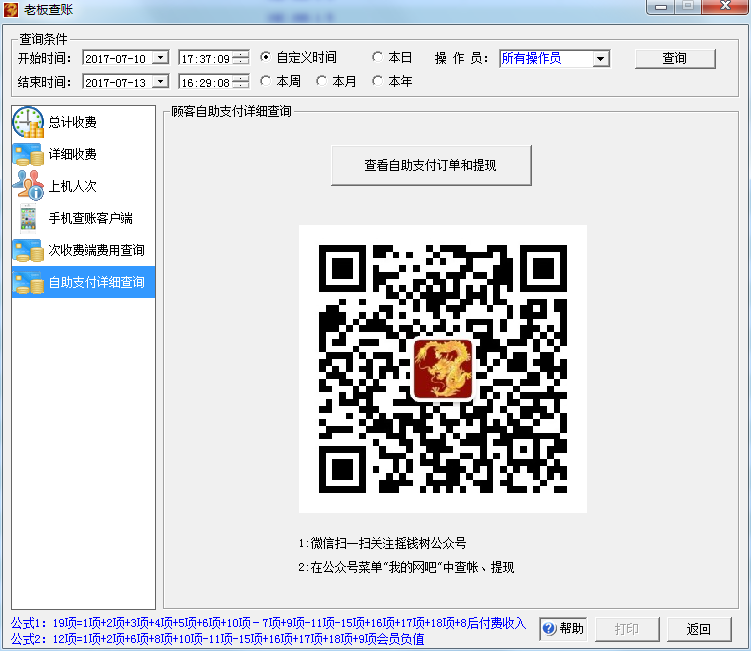Image resolution: width=751 pixels, height=651 pixels.
Task: Click the 帮助 help button
Action: click(564, 628)
